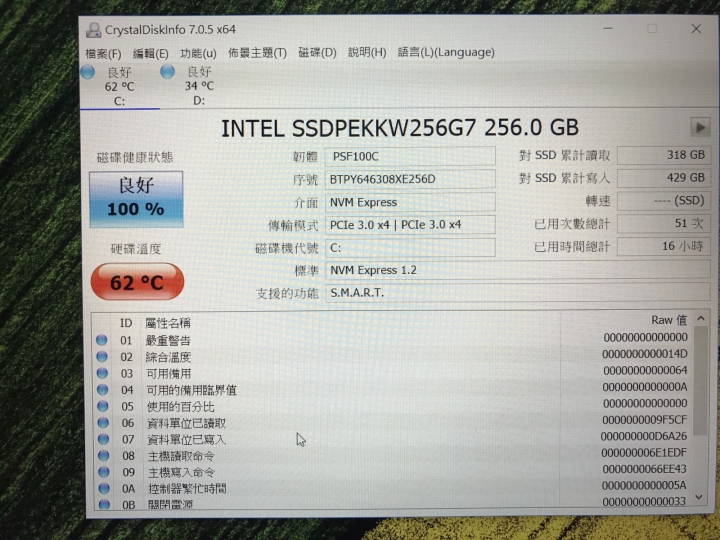Viewport: 720px width, 540px height.
Task: Open the 語言(L)(Language) menu
Action: (x=446, y=52)
